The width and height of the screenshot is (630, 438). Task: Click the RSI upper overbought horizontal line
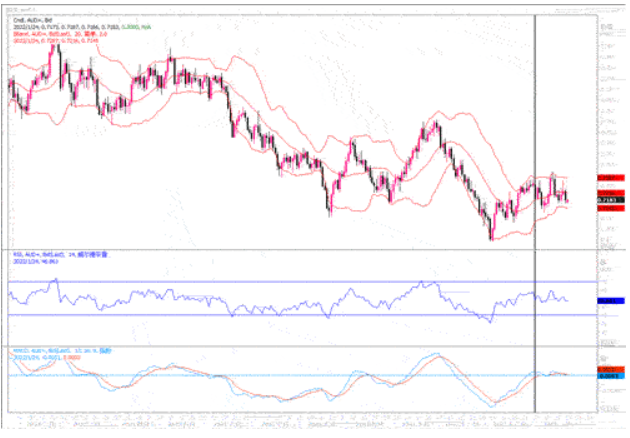click(x=300, y=282)
